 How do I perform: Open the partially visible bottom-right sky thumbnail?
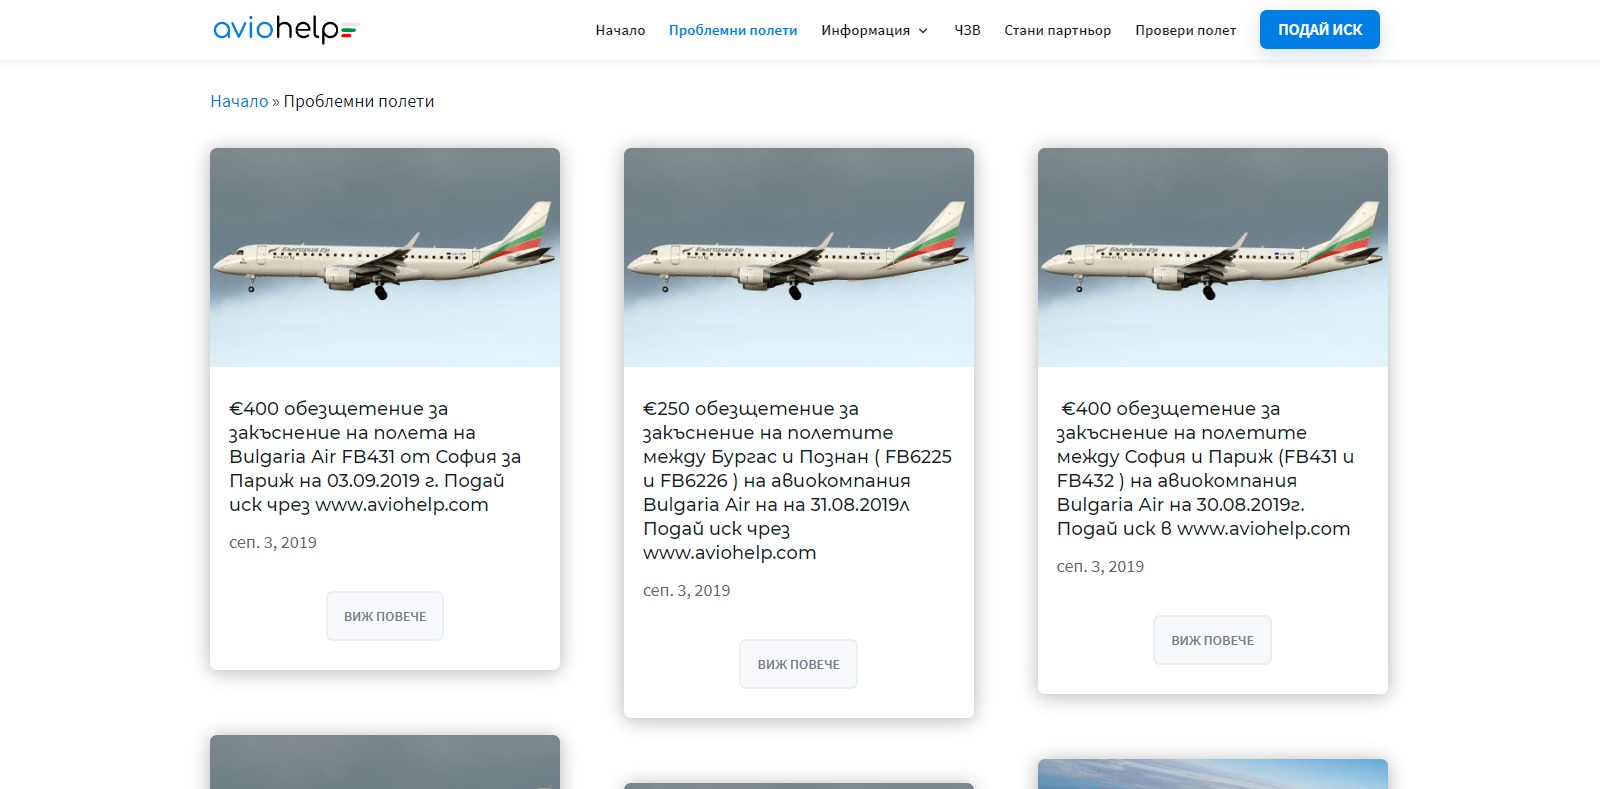[x=1213, y=774]
